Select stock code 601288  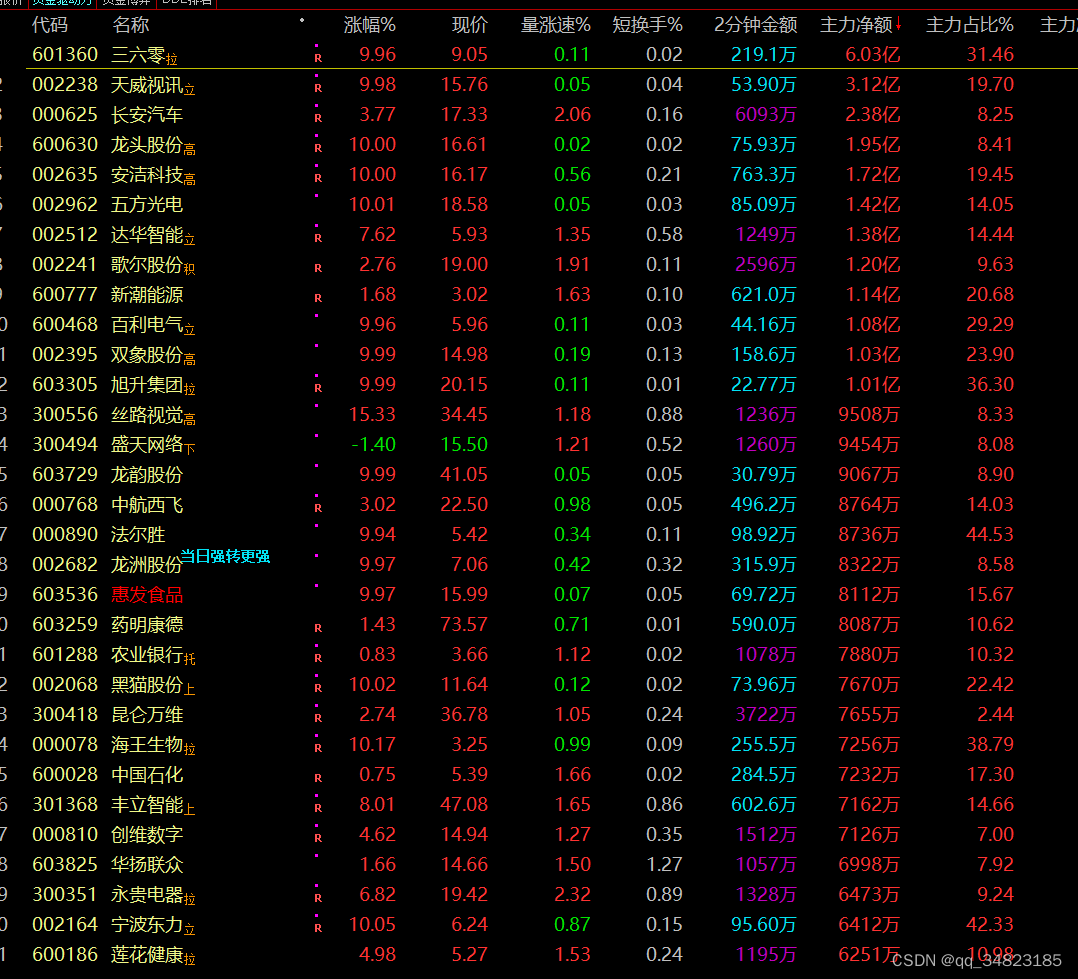click(65, 654)
